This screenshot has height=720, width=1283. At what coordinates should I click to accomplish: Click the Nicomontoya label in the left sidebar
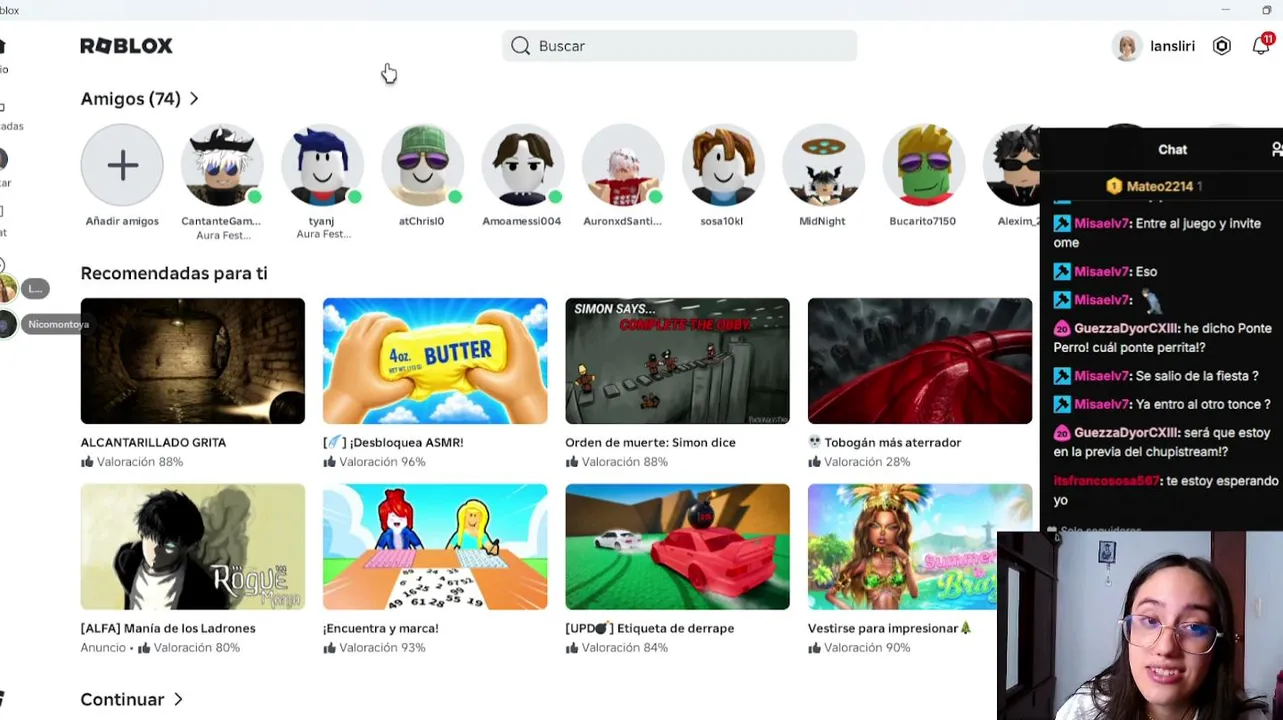(x=58, y=324)
